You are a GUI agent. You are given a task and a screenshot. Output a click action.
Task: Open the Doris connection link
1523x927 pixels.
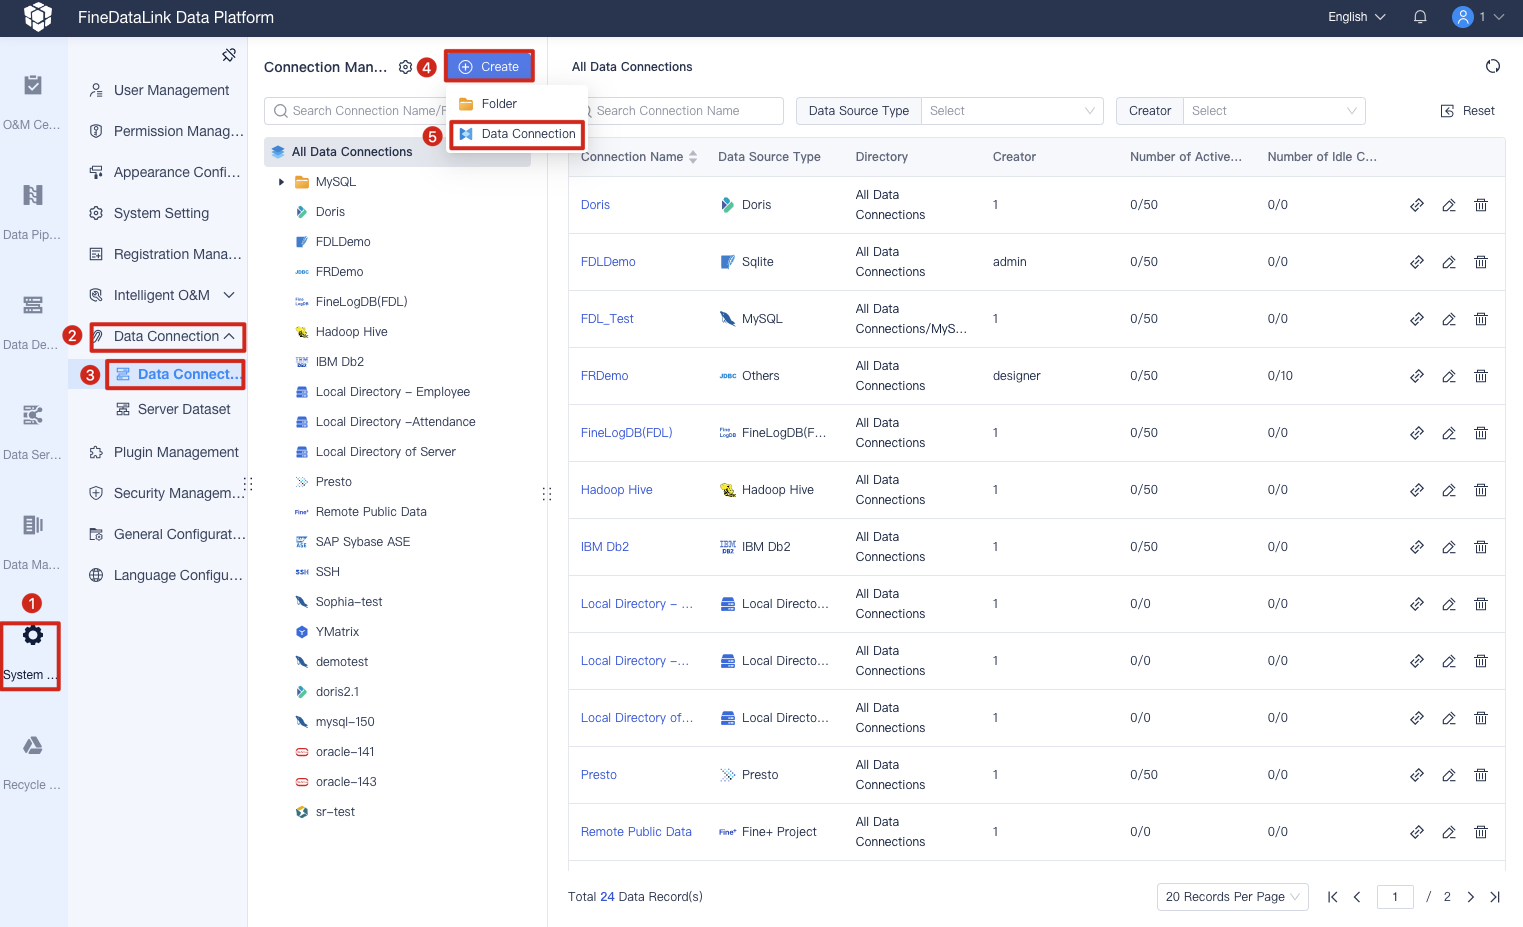point(595,204)
